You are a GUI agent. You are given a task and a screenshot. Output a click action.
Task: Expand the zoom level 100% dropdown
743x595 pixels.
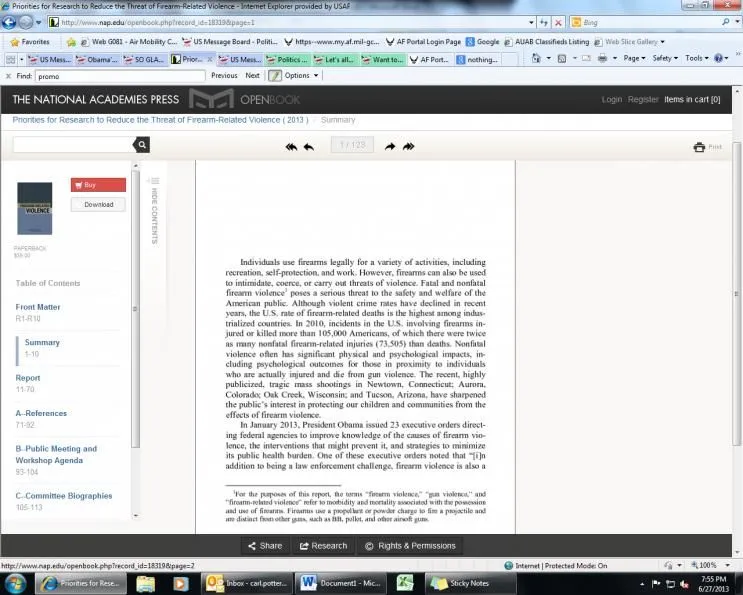point(712,566)
